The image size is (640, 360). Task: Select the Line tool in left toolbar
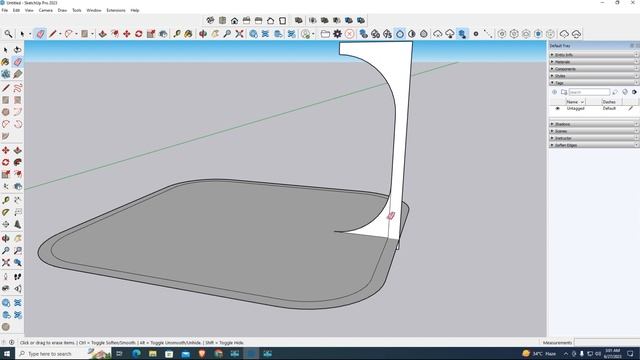pyautogui.click(x=6, y=88)
